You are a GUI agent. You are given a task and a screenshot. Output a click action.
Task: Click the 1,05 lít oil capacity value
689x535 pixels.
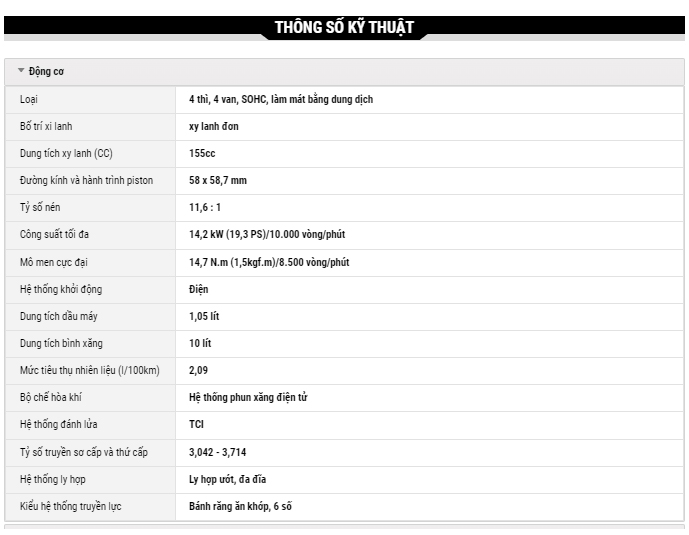click(204, 316)
